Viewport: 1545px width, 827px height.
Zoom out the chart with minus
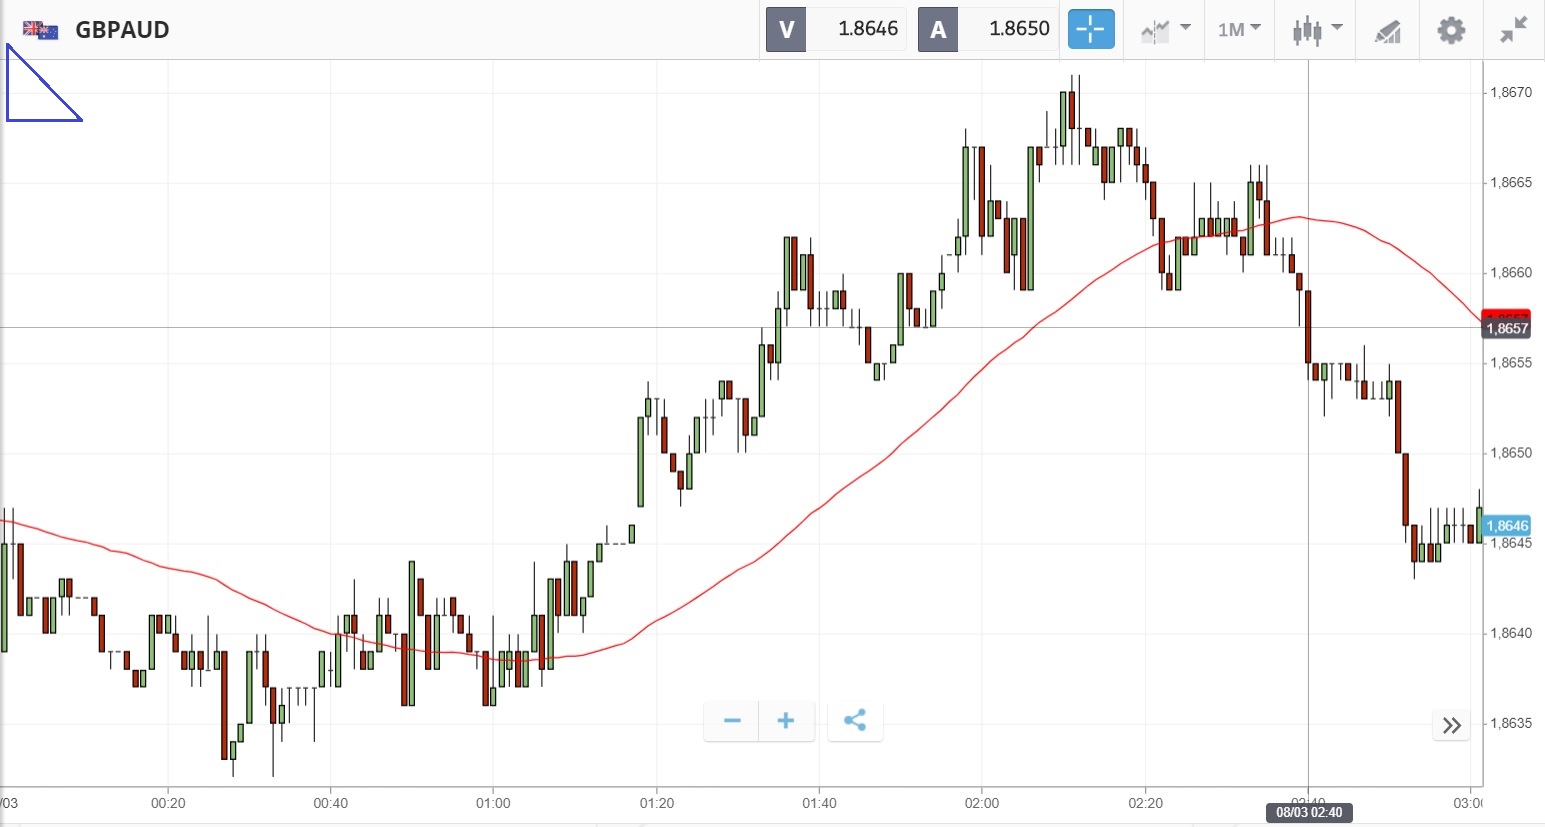[x=732, y=721]
